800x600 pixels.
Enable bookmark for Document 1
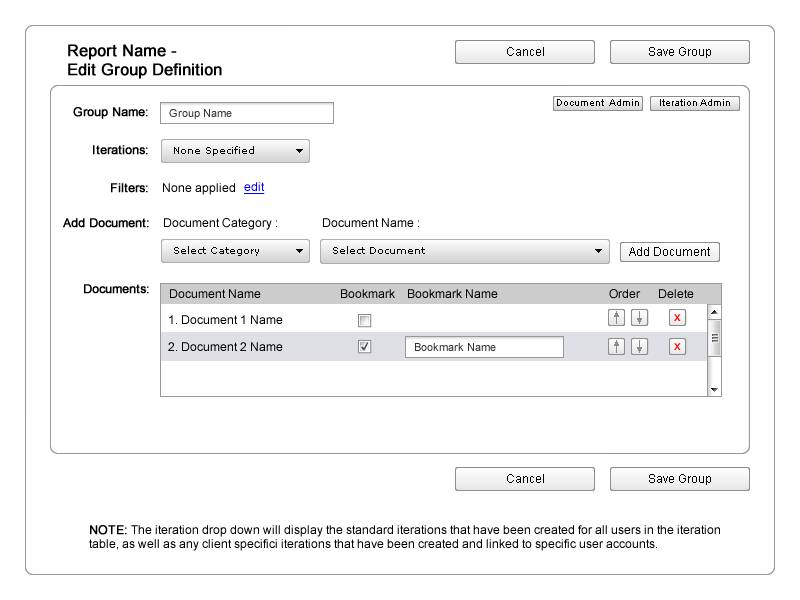[x=365, y=320]
